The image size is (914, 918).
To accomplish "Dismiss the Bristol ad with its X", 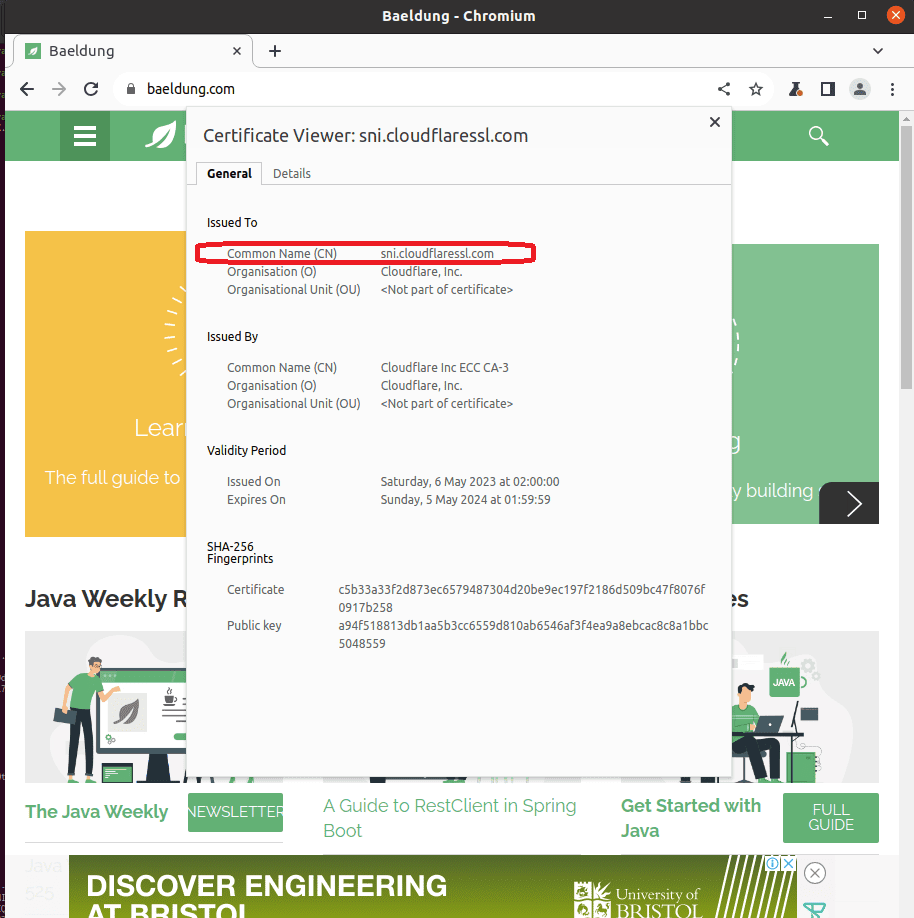I will pos(814,873).
